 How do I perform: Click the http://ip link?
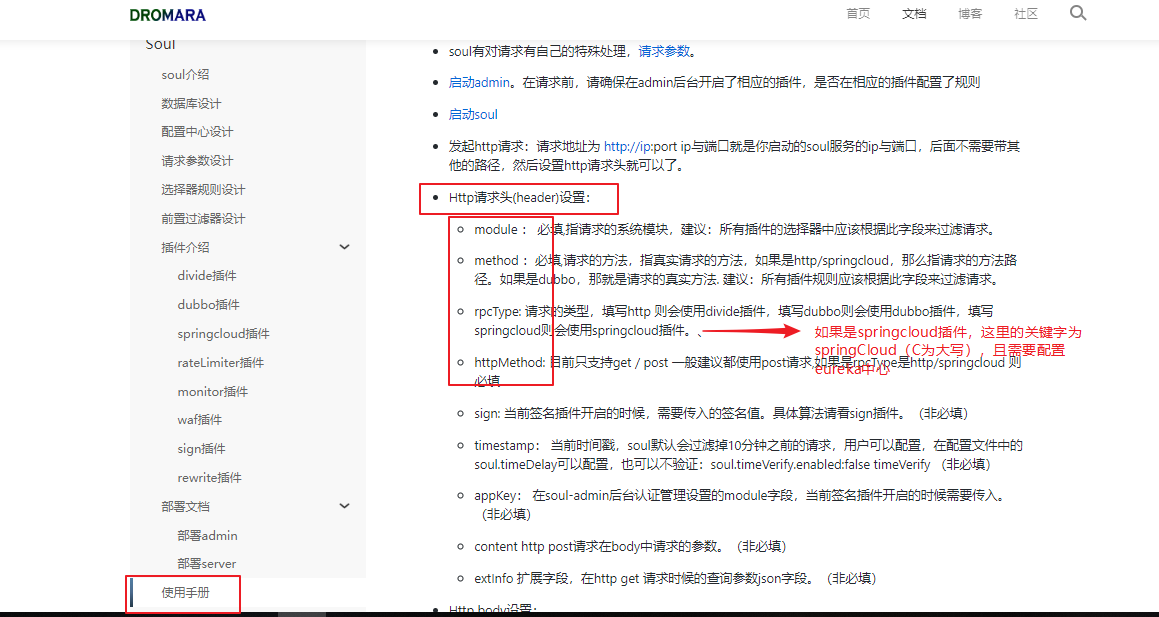pos(628,146)
